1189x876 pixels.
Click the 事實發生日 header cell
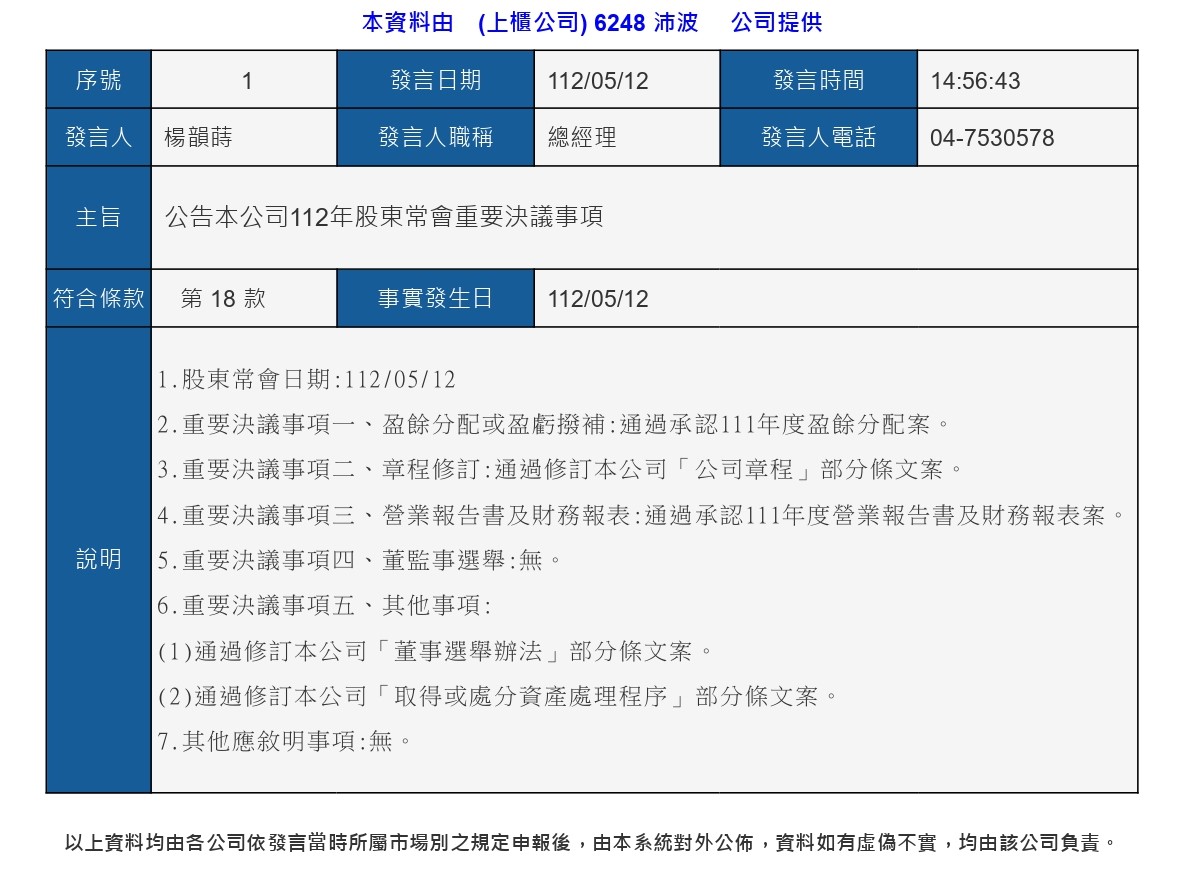436,298
